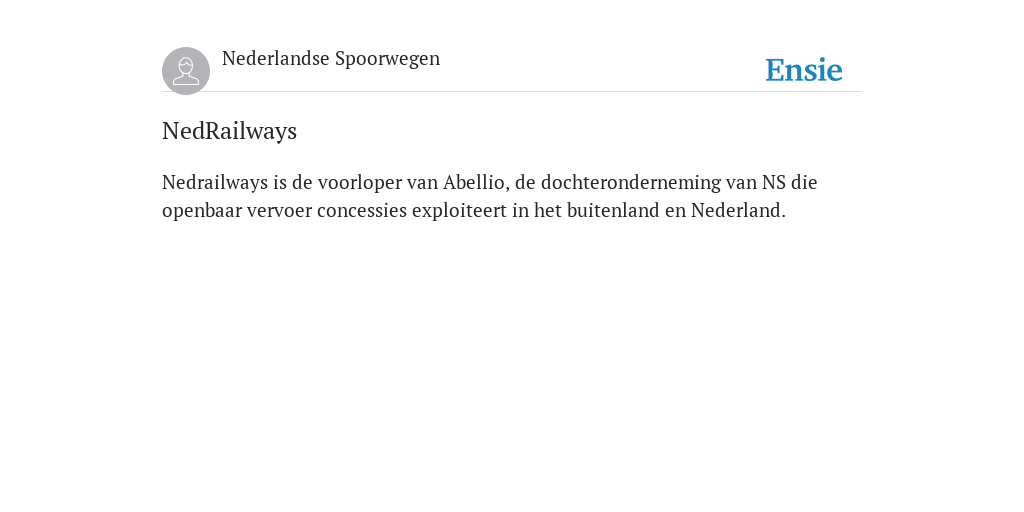Screen dimensions: 1024x512
Task: Click the word die ending first line
Action: [804, 182]
